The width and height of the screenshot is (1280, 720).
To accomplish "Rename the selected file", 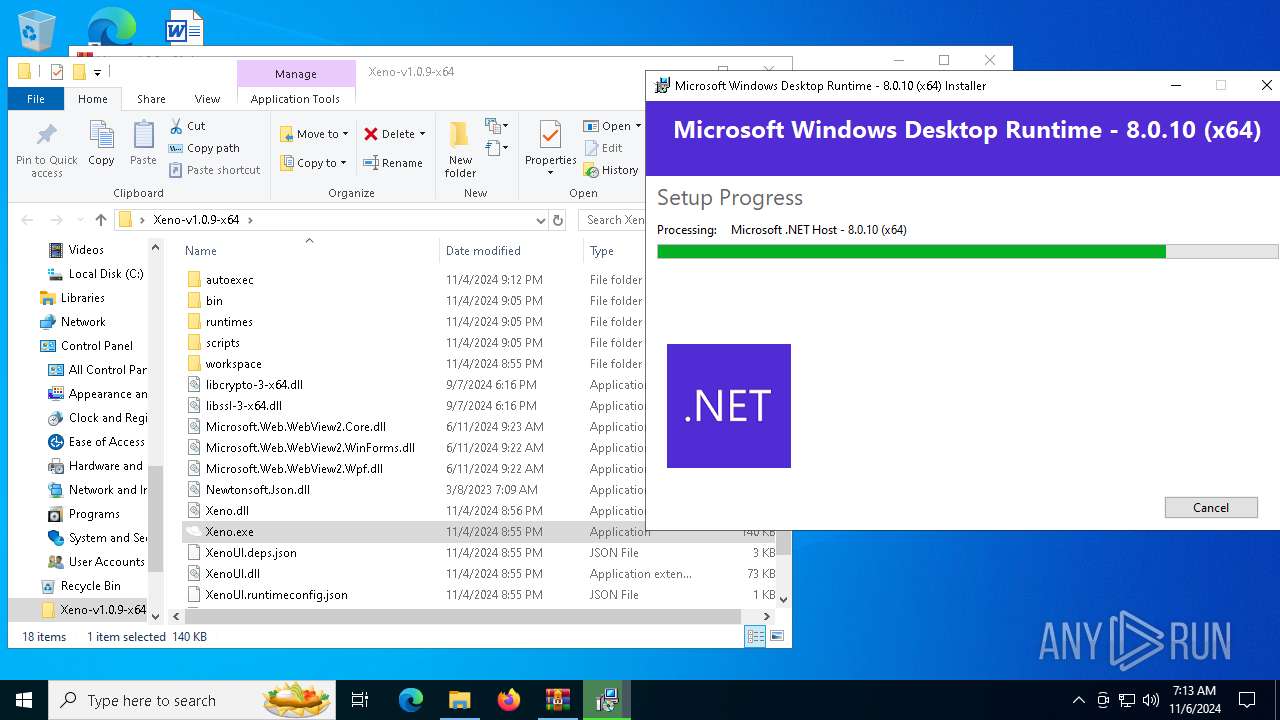I will point(392,163).
